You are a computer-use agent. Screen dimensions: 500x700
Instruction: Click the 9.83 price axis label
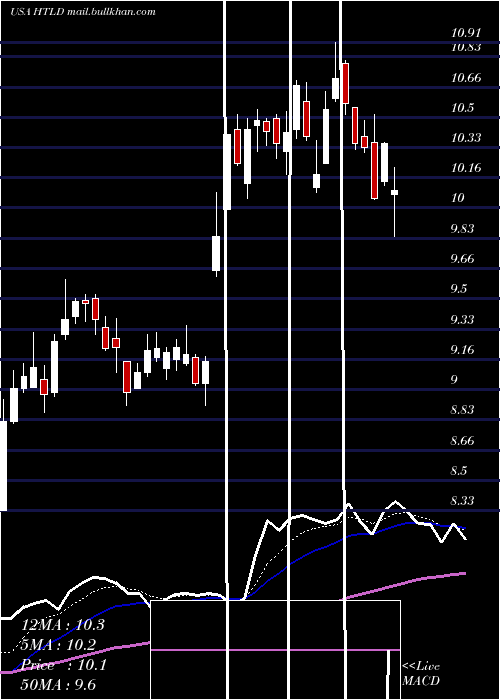tap(462, 229)
